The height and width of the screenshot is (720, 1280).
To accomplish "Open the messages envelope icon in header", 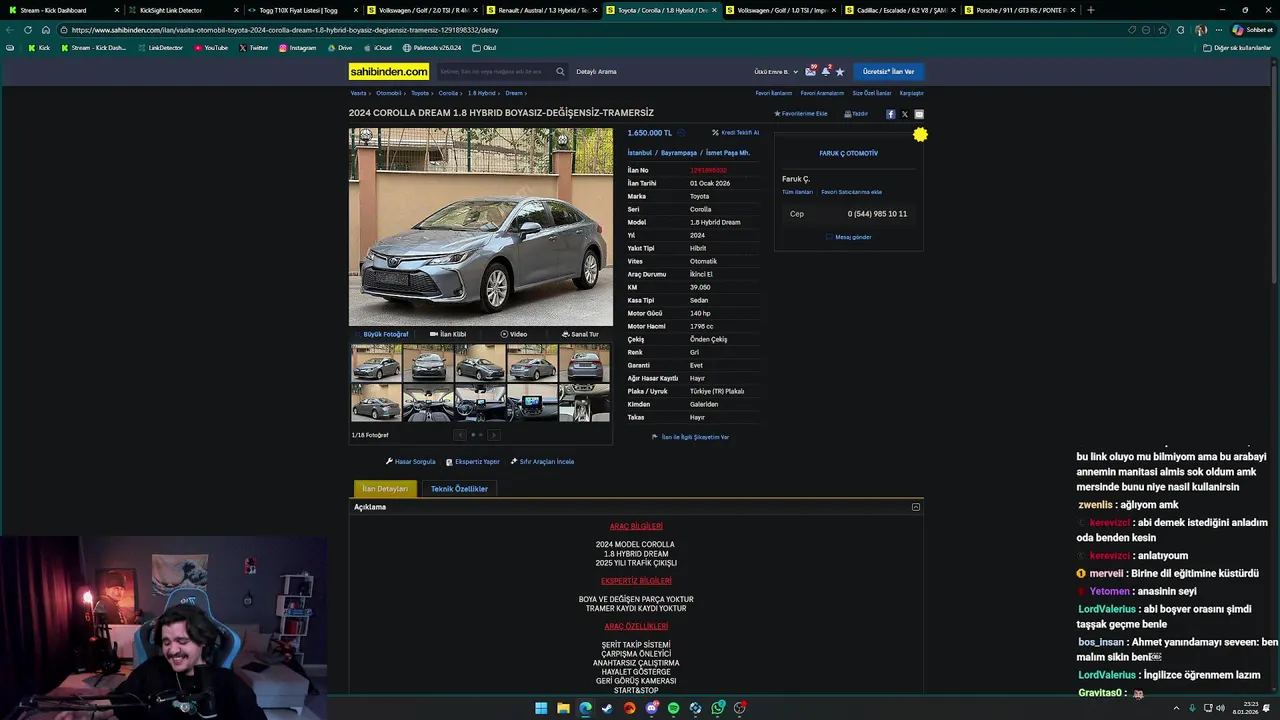I will click(x=810, y=71).
